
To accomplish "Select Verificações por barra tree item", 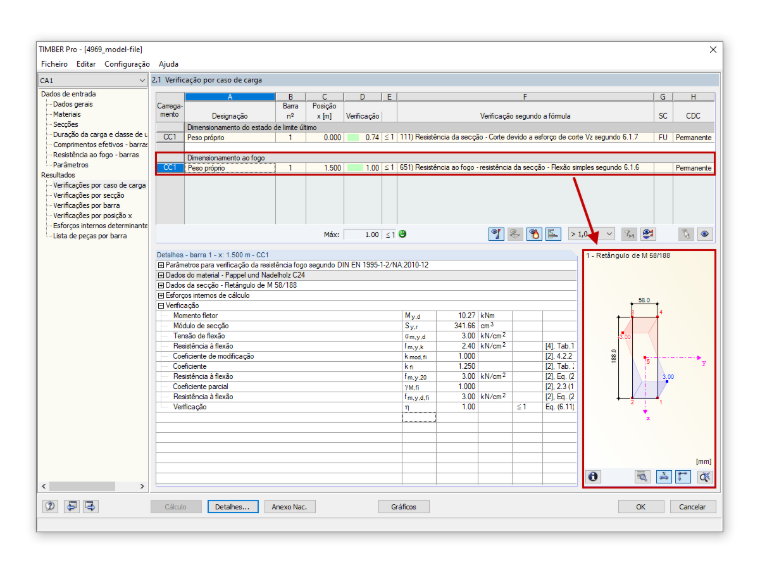I will click(x=86, y=206).
